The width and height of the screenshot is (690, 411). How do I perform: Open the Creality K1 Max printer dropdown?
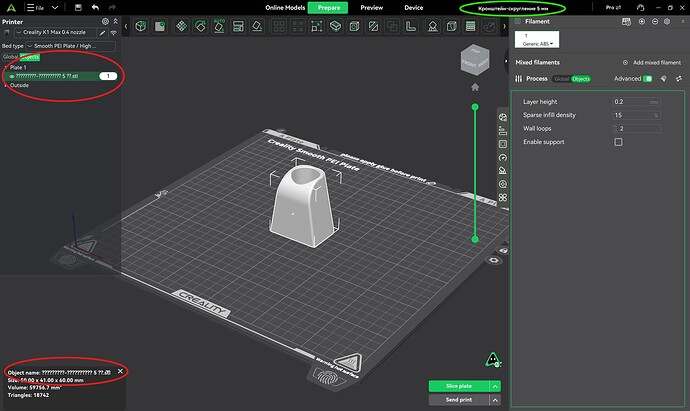click(x=55, y=33)
